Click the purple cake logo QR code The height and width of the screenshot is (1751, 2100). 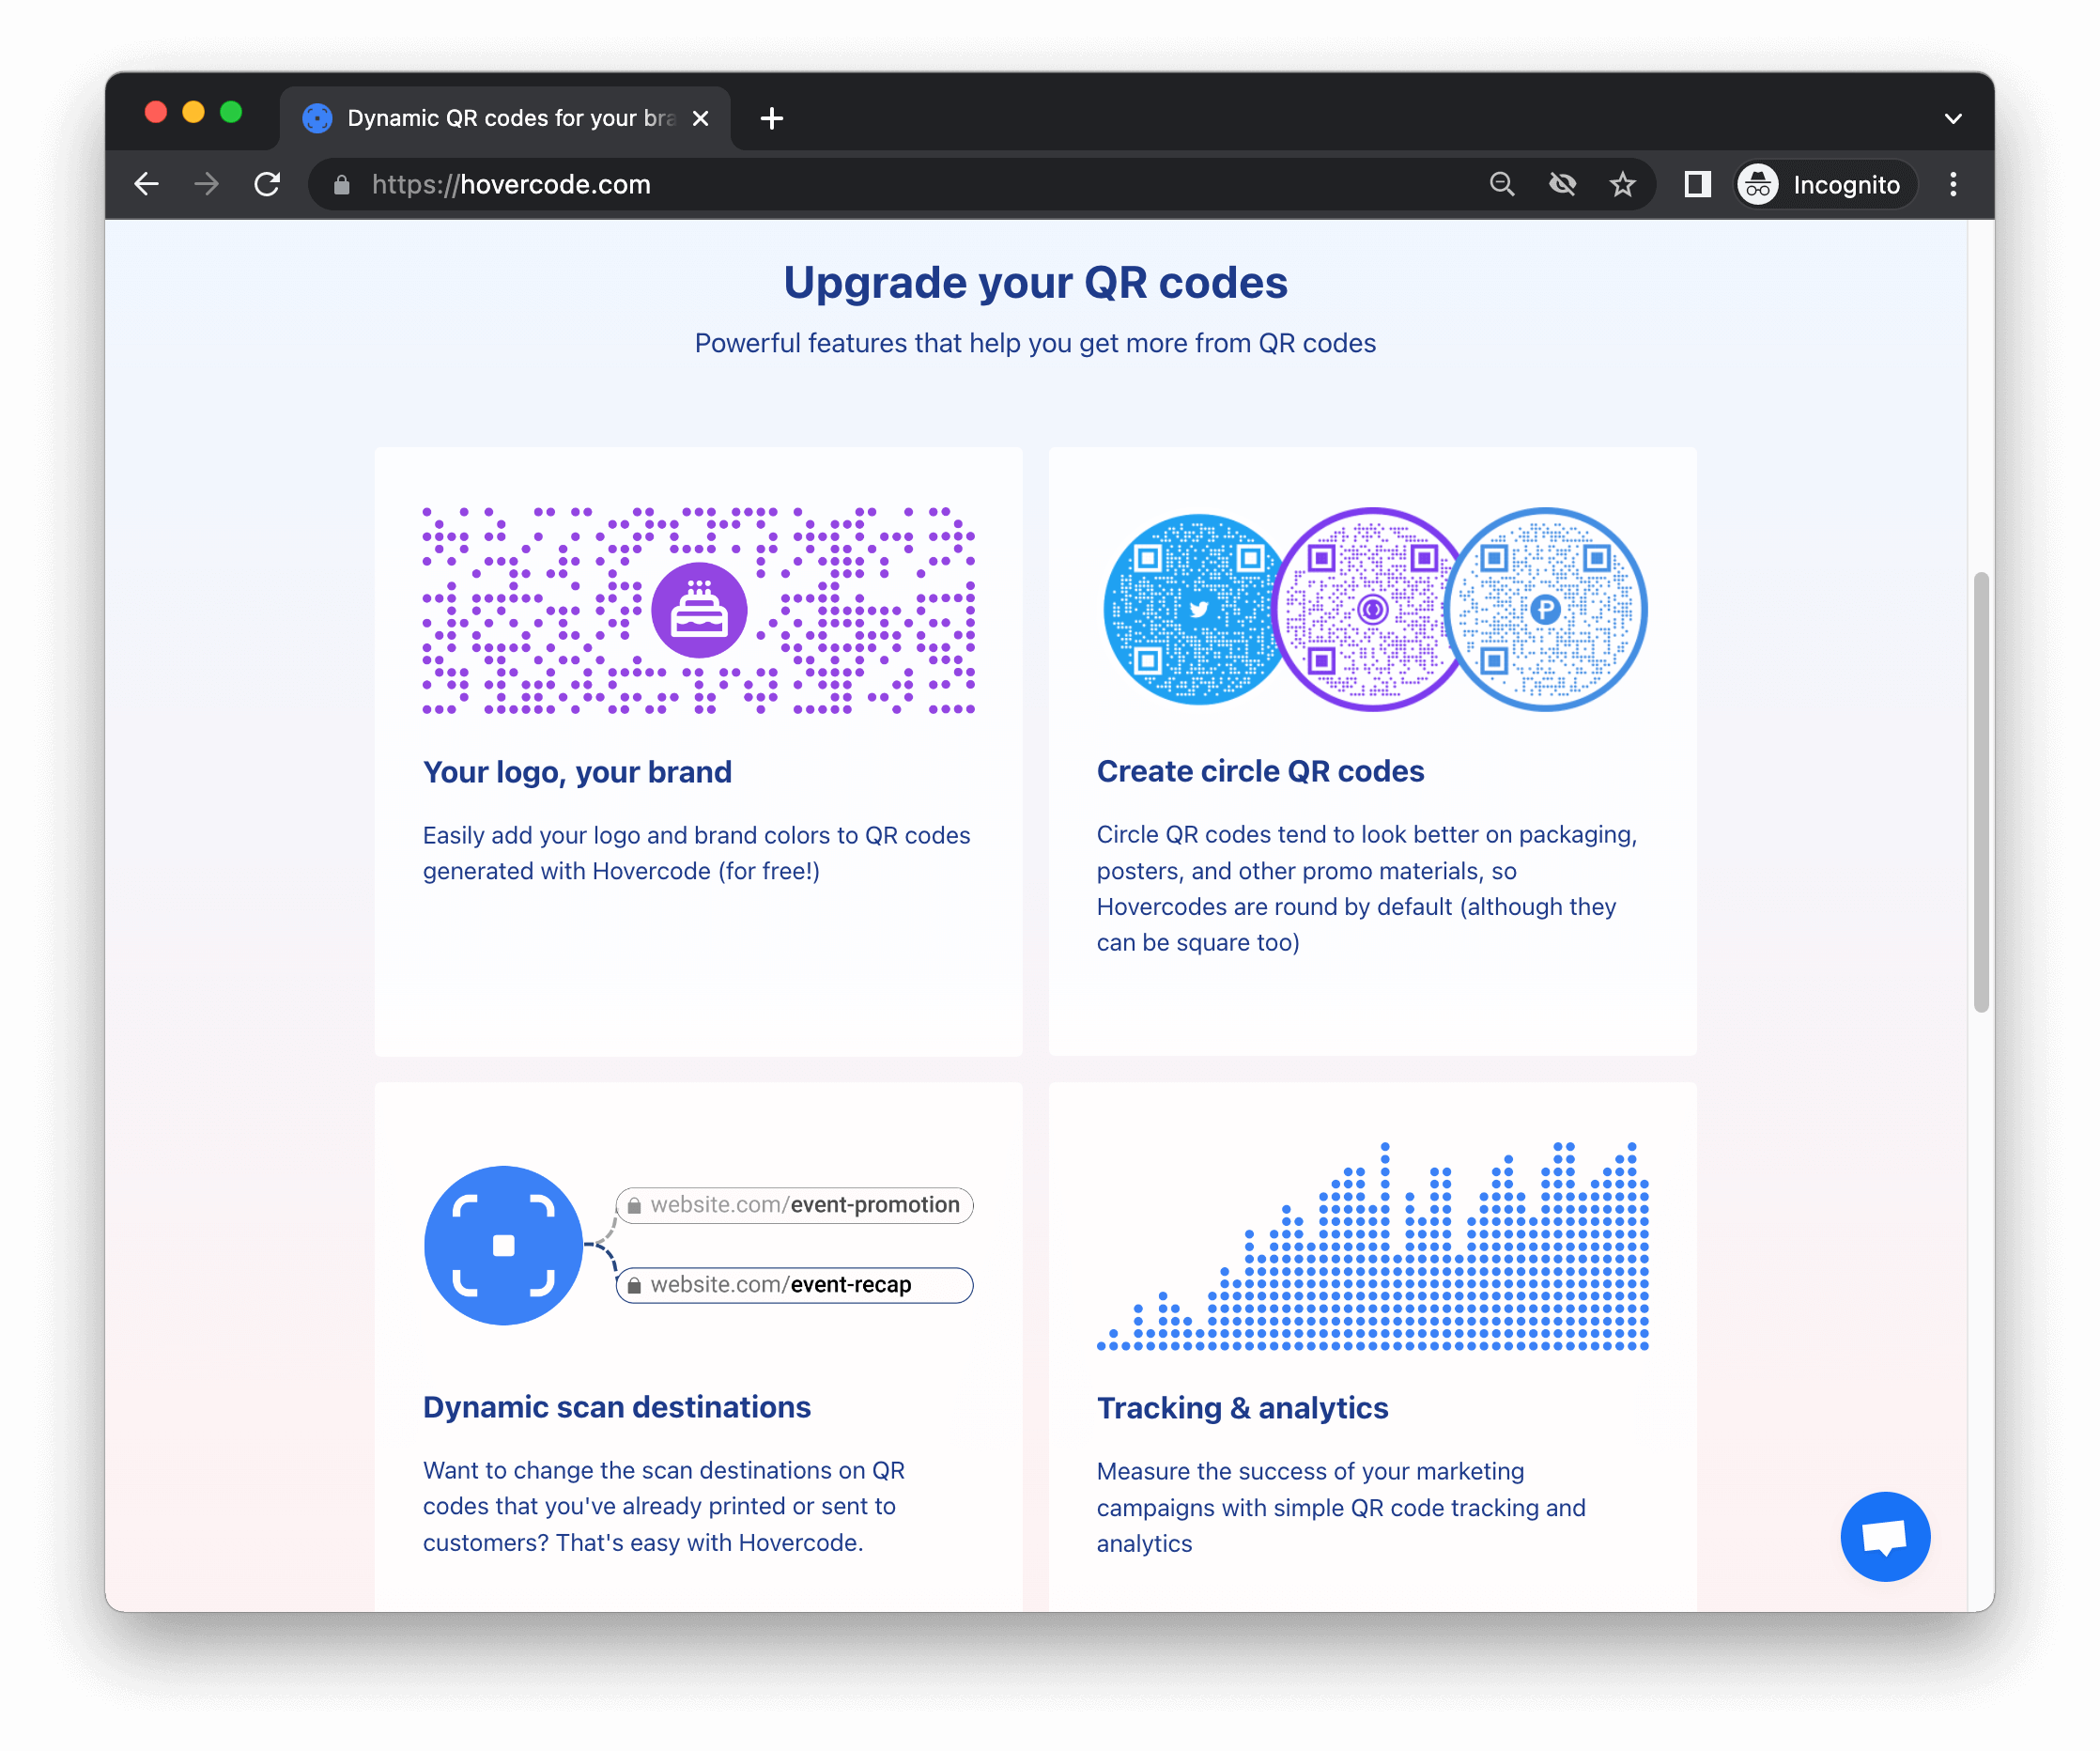point(698,610)
